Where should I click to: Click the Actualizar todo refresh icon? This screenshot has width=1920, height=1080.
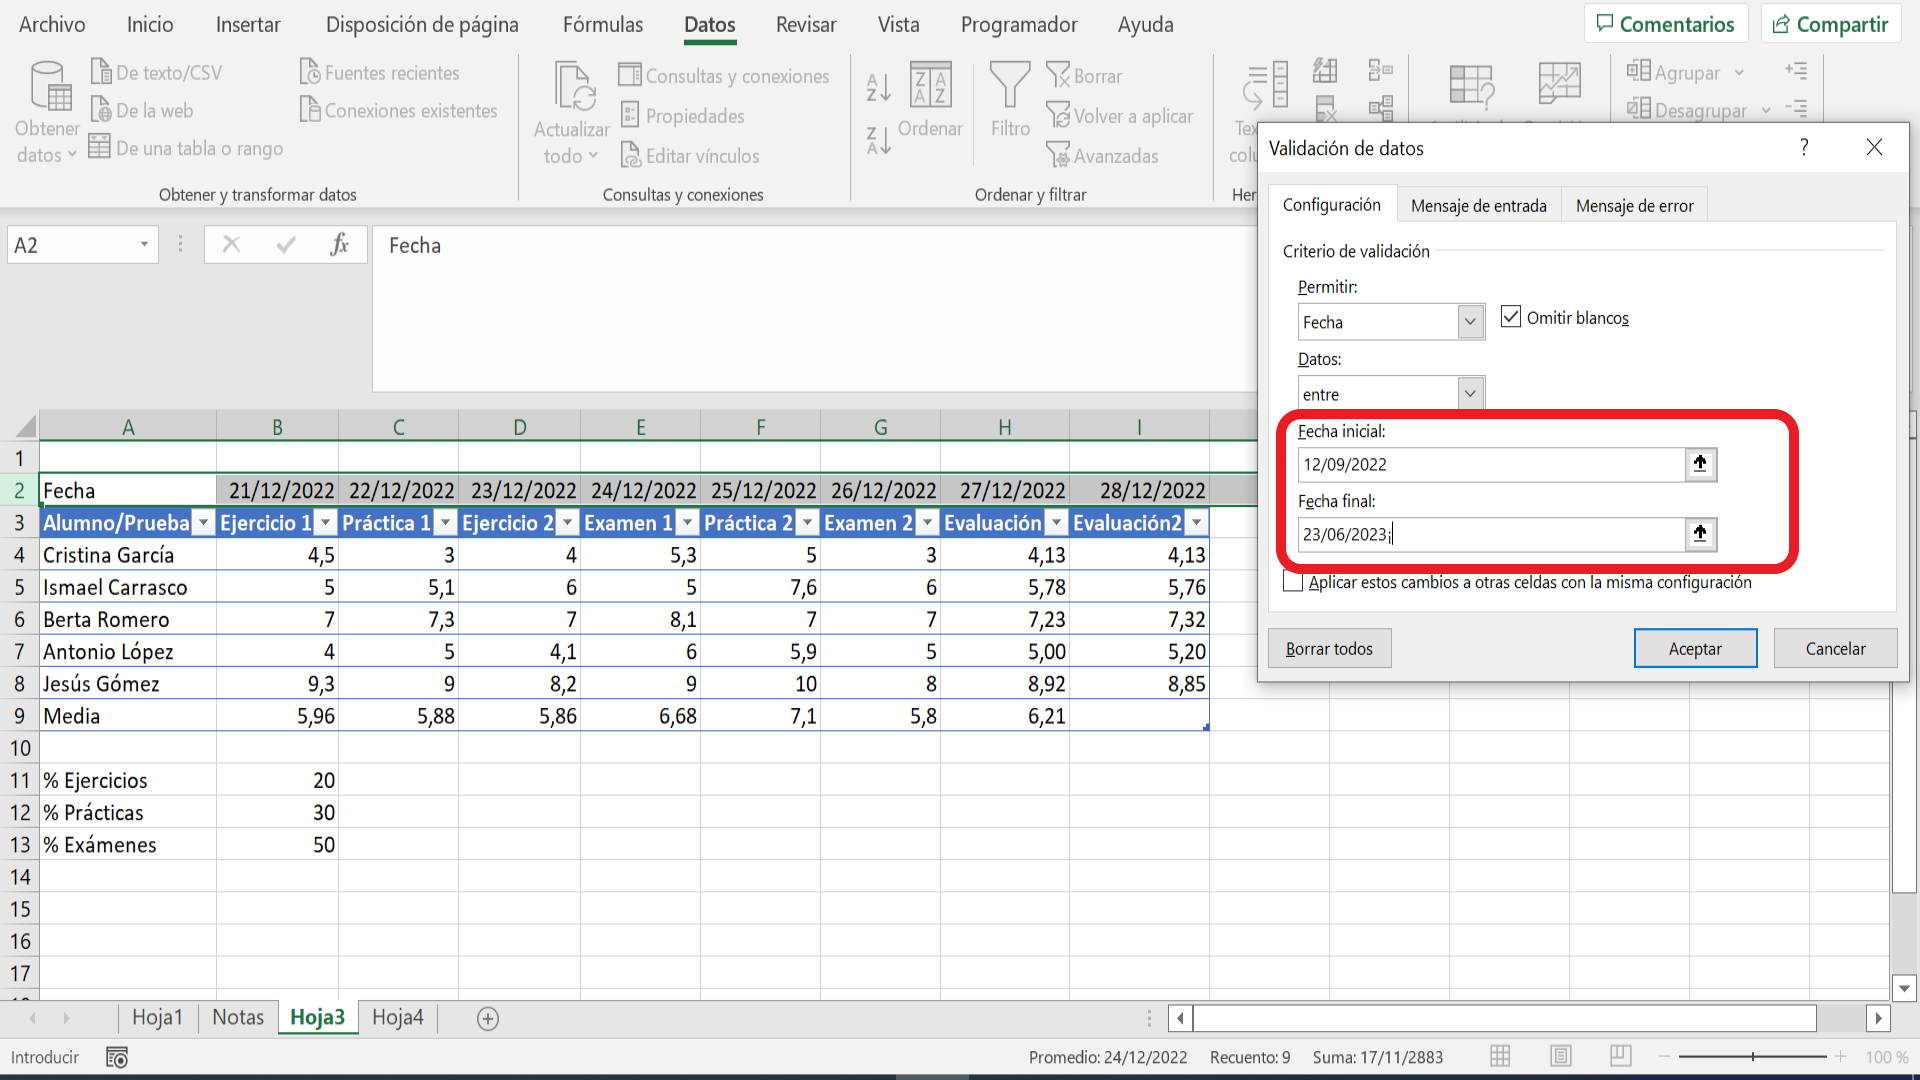[x=573, y=87]
